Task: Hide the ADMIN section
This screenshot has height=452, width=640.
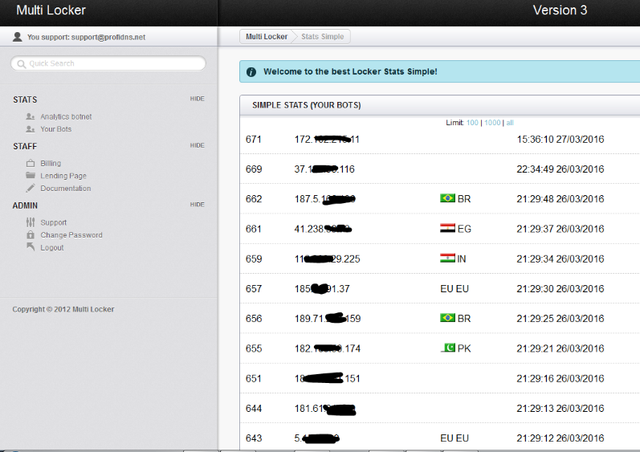Action: pos(197,205)
